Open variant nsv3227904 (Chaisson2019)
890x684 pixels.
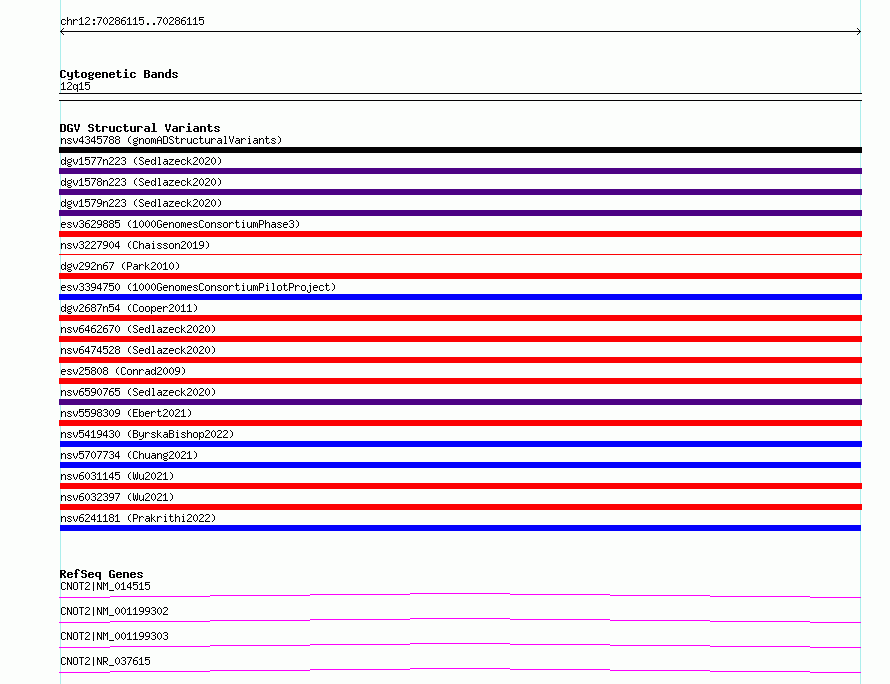(x=135, y=245)
